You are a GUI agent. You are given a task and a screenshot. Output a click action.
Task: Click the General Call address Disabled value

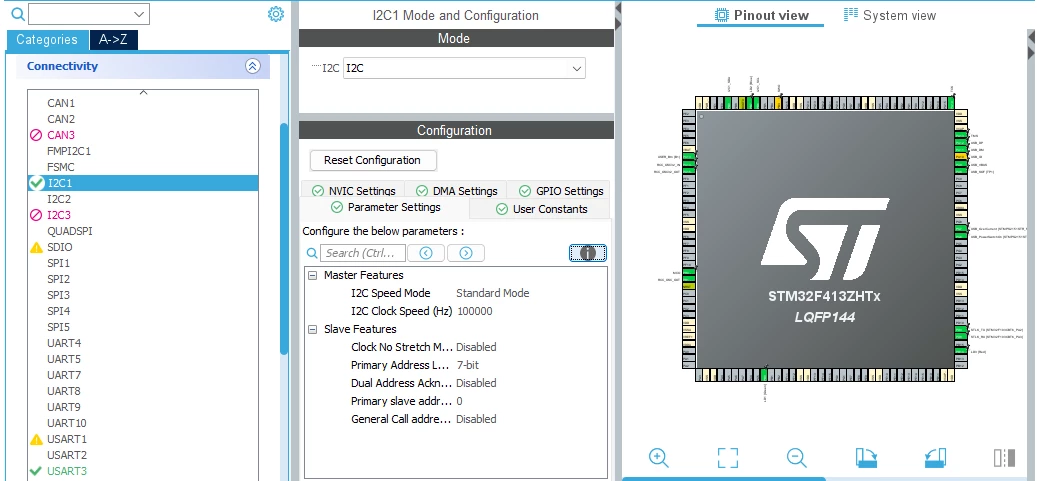coord(476,419)
